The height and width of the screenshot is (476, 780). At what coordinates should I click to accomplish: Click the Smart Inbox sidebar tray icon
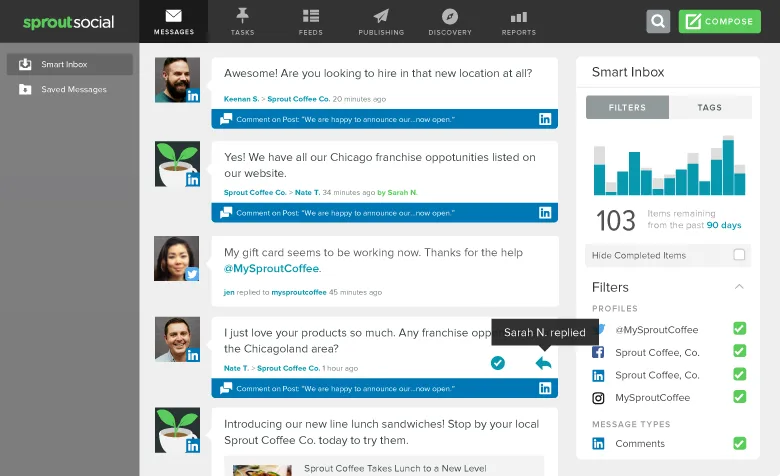click(x=25, y=64)
